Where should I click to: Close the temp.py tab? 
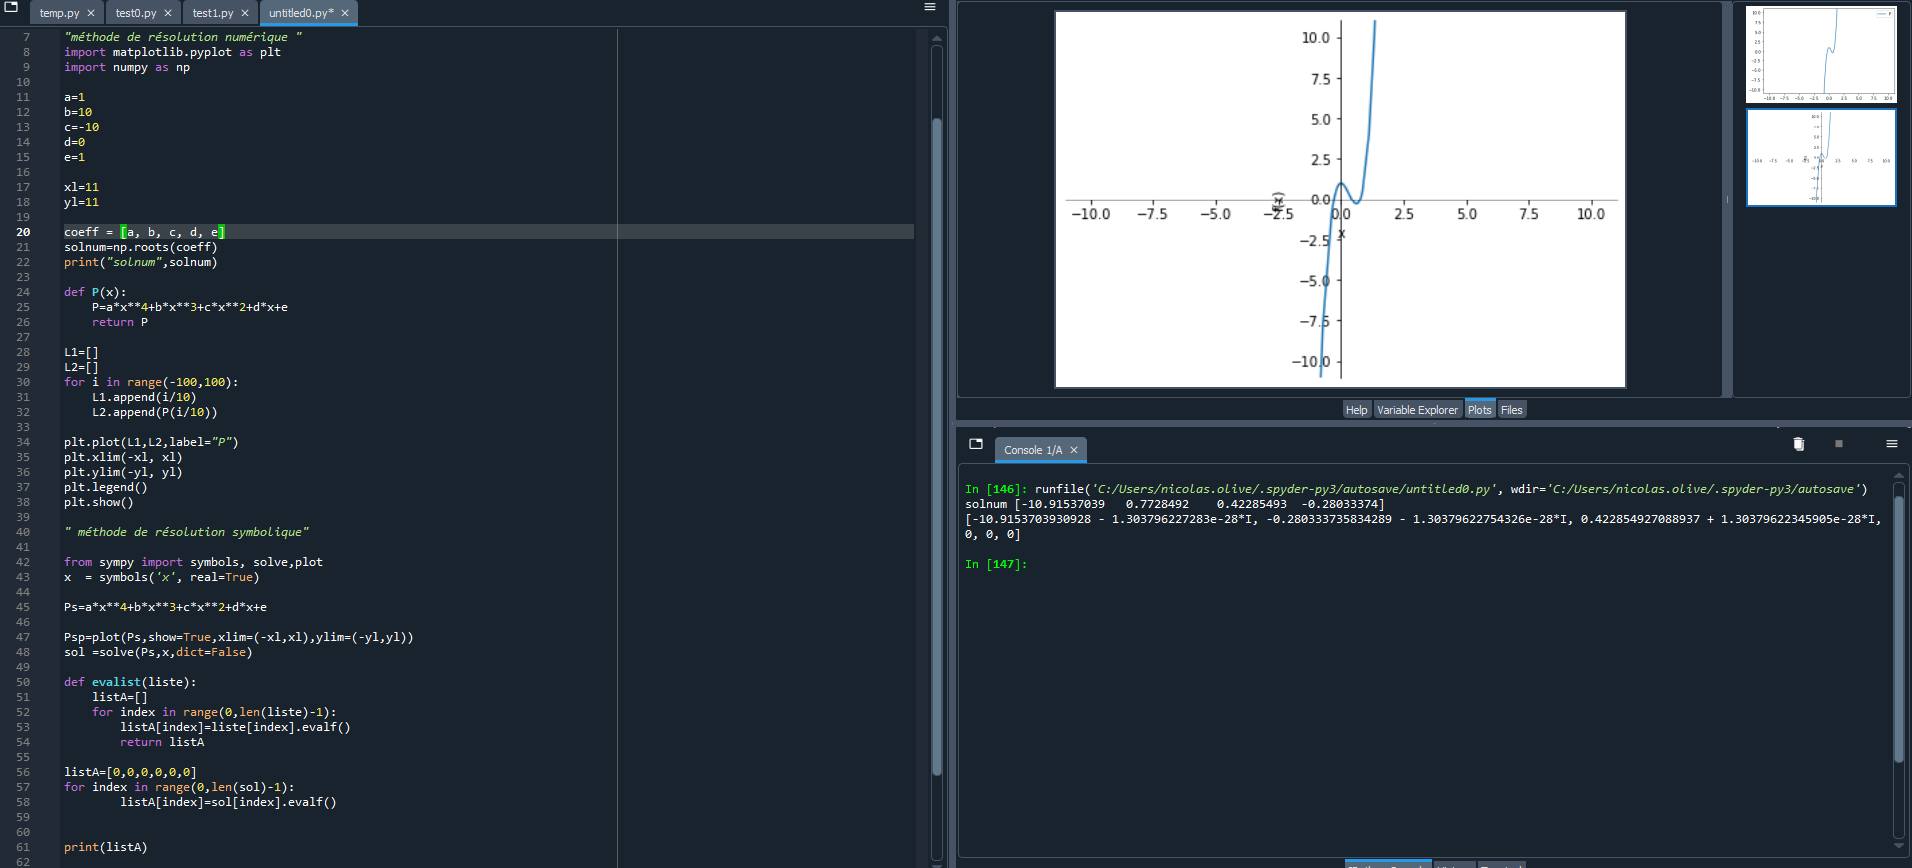pos(91,13)
